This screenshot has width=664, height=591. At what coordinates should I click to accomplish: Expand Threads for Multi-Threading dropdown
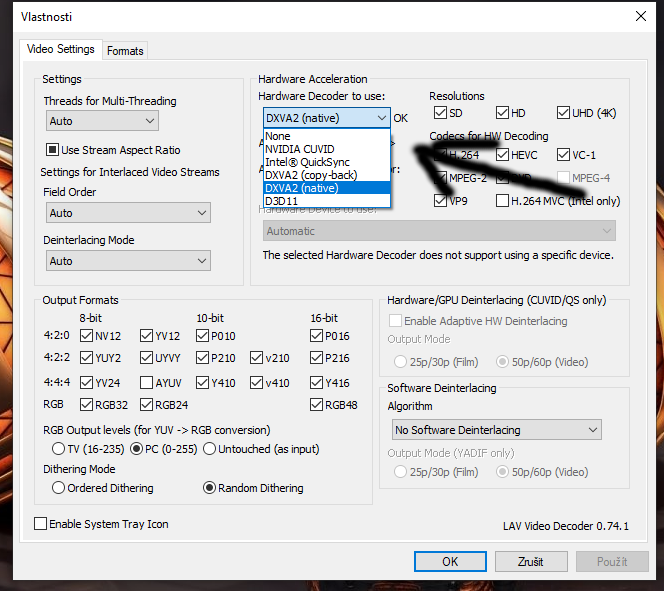(102, 121)
